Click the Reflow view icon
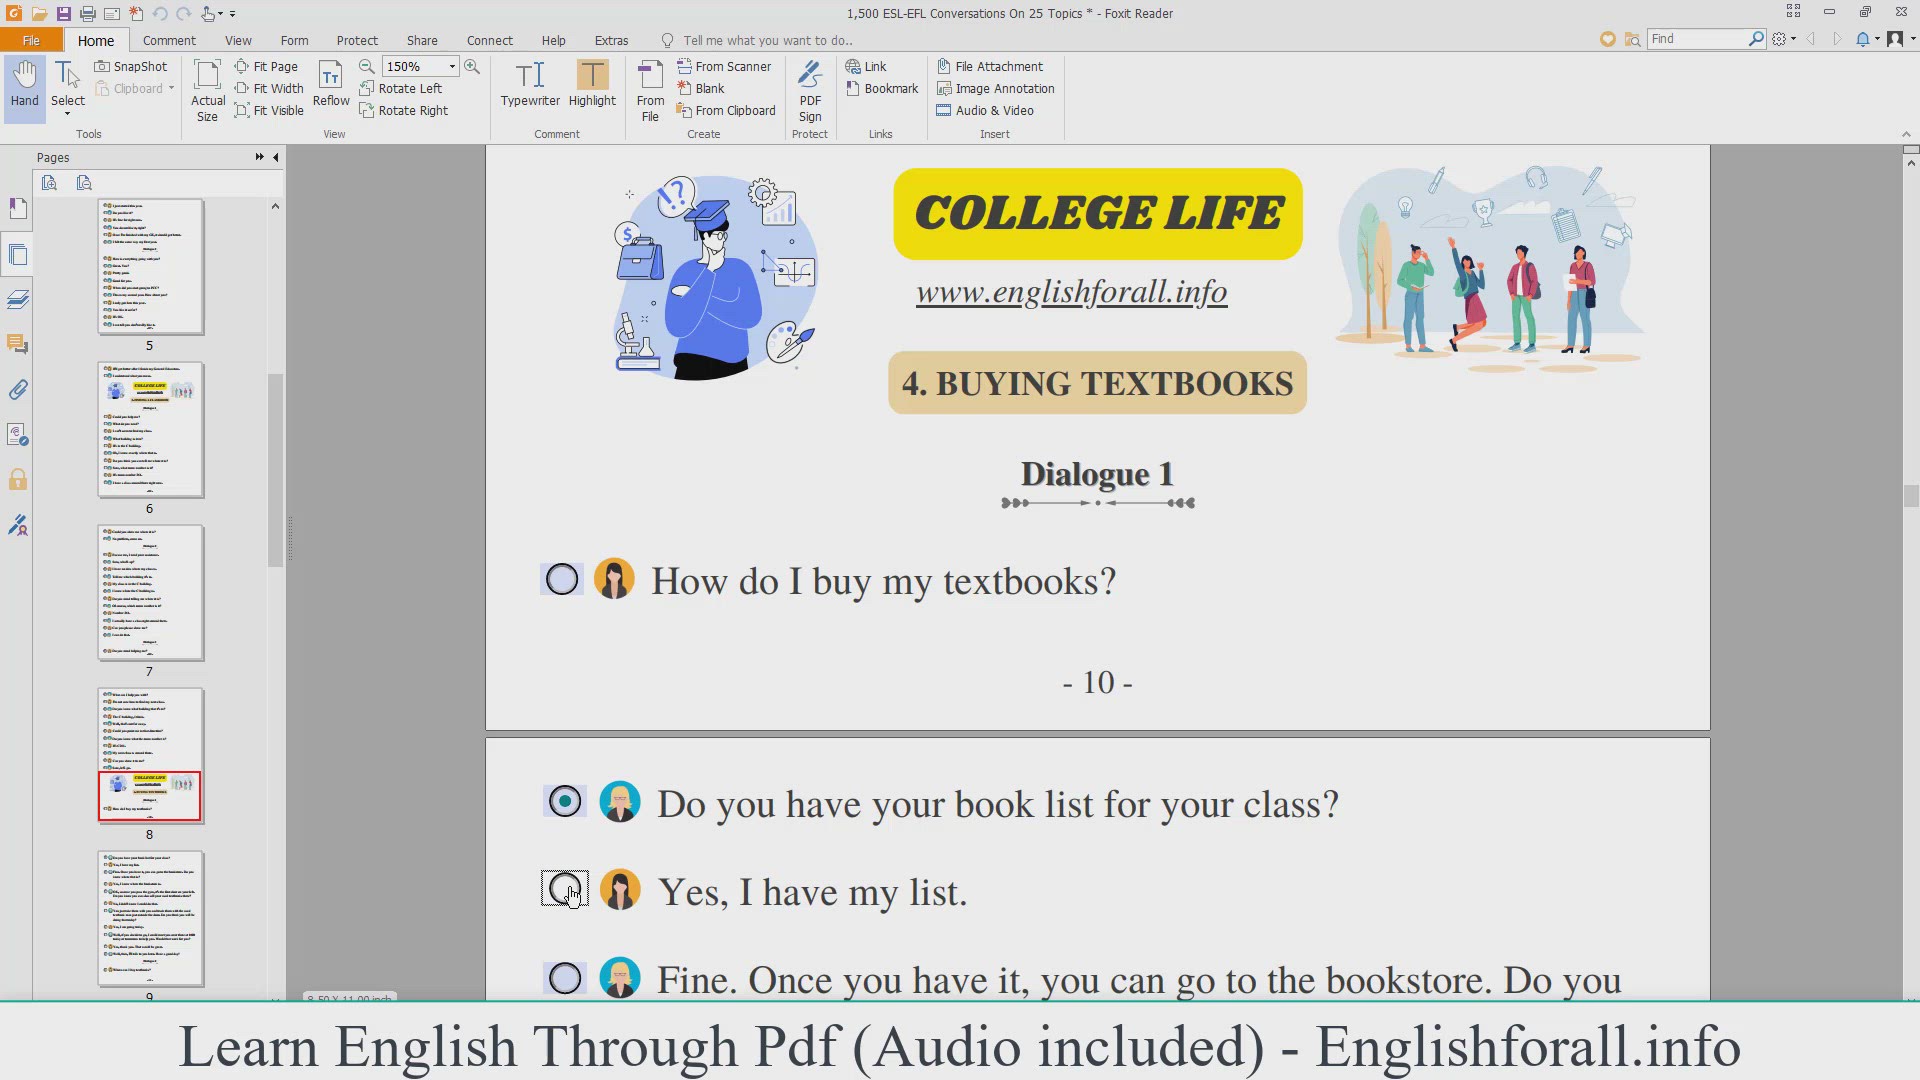Image resolution: width=1920 pixels, height=1080 pixels. pyautogui.click(x=330, y=76)
